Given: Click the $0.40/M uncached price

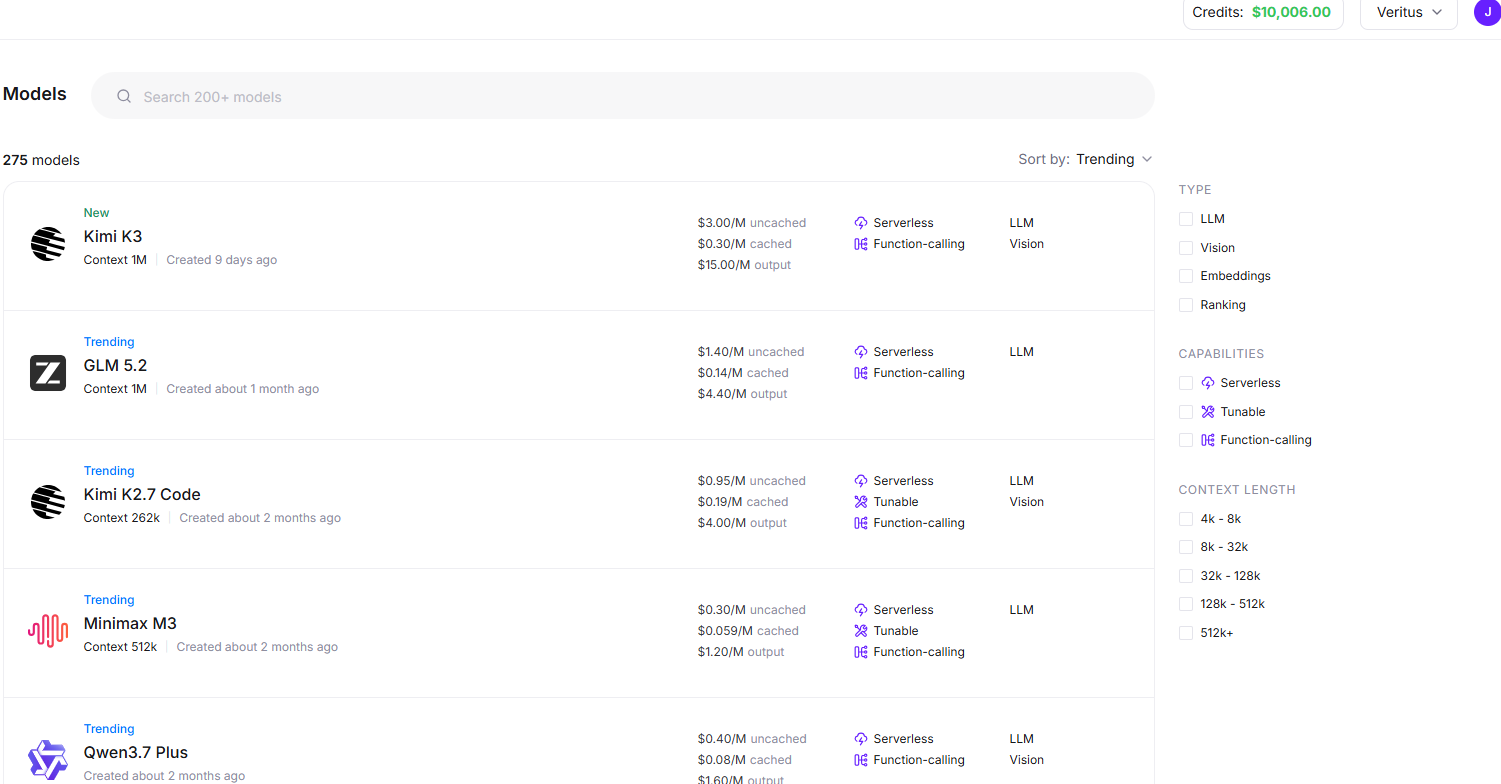Looking at the screenshot, I should tap(752, 739).
